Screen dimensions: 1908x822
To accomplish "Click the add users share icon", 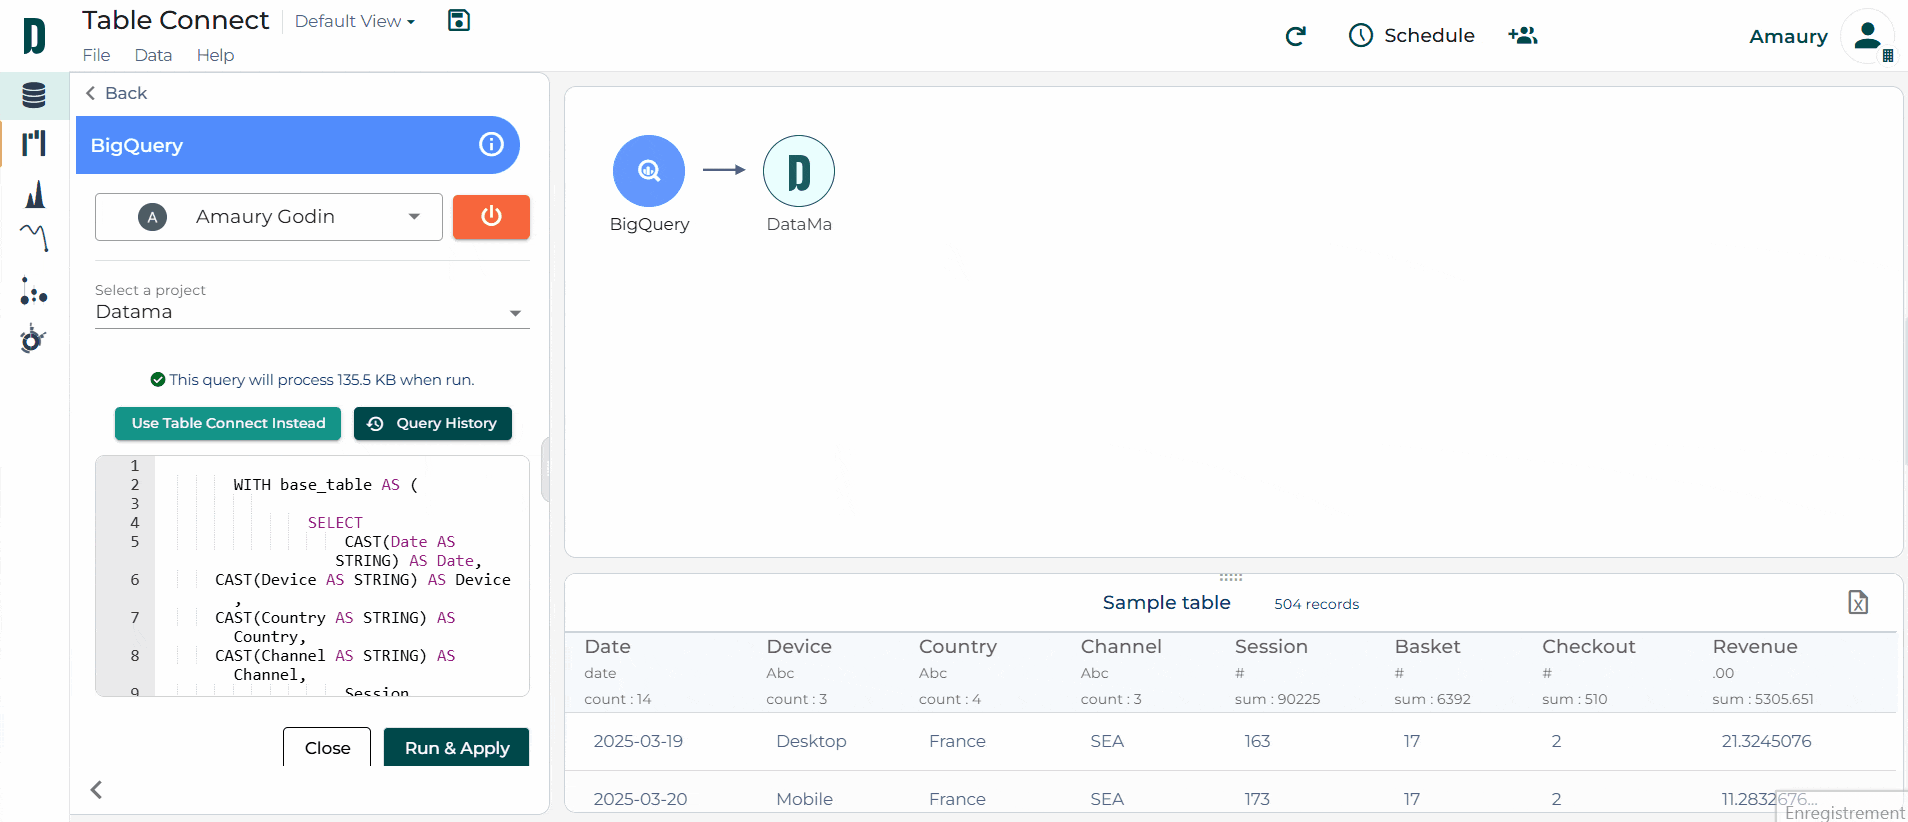I will click(x=1523, y=35).
